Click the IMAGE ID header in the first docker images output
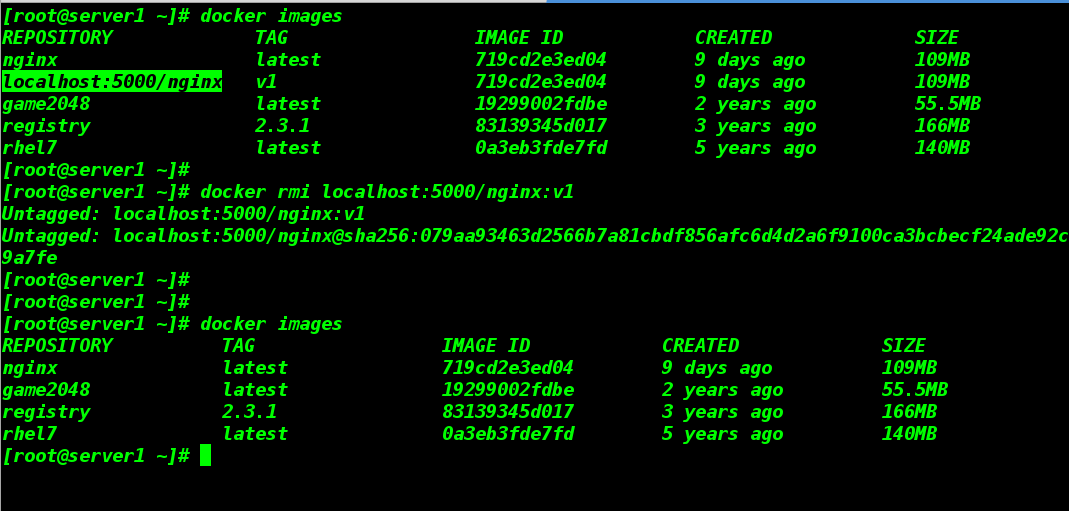 tap(519, 37)
